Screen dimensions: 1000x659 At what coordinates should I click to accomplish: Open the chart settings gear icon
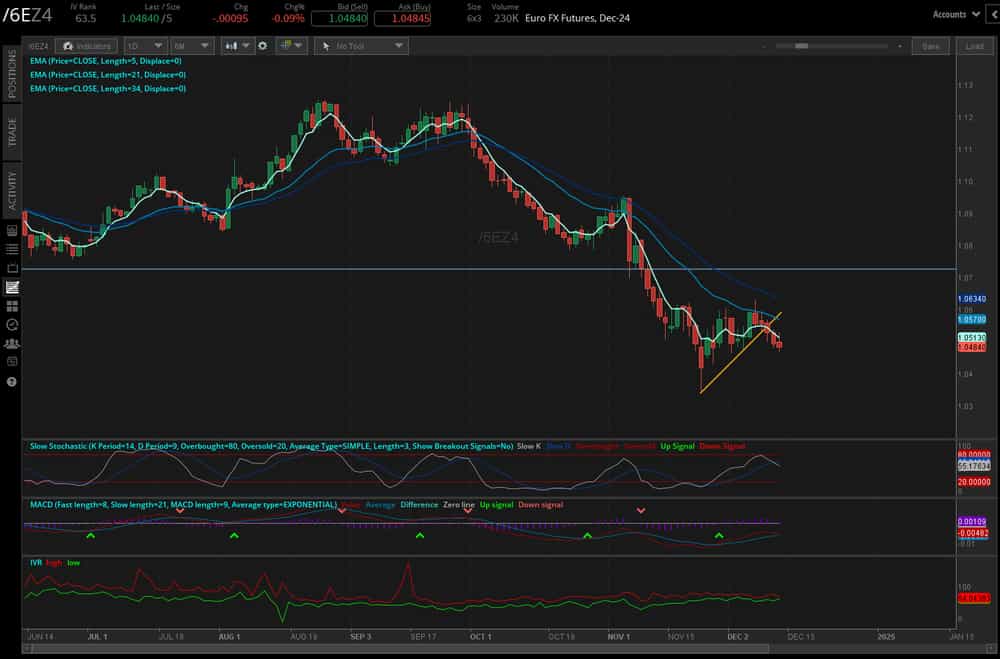pos(260,45)
